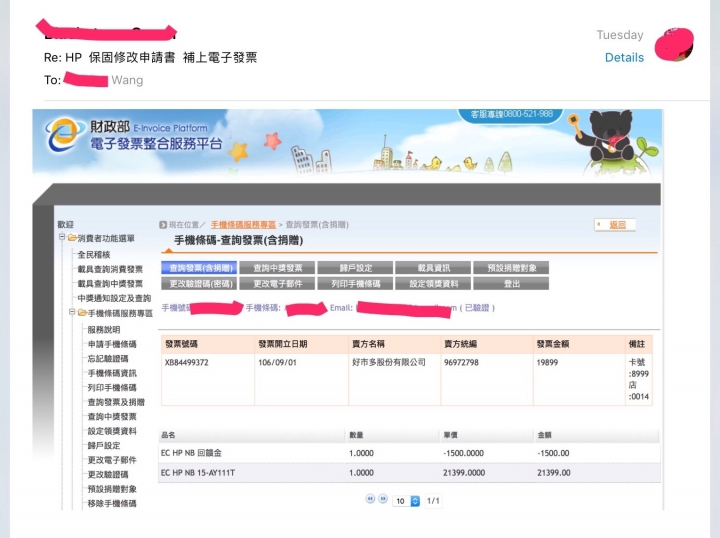Click the 消費者功能選單 folder icon

tap(72, 238)
